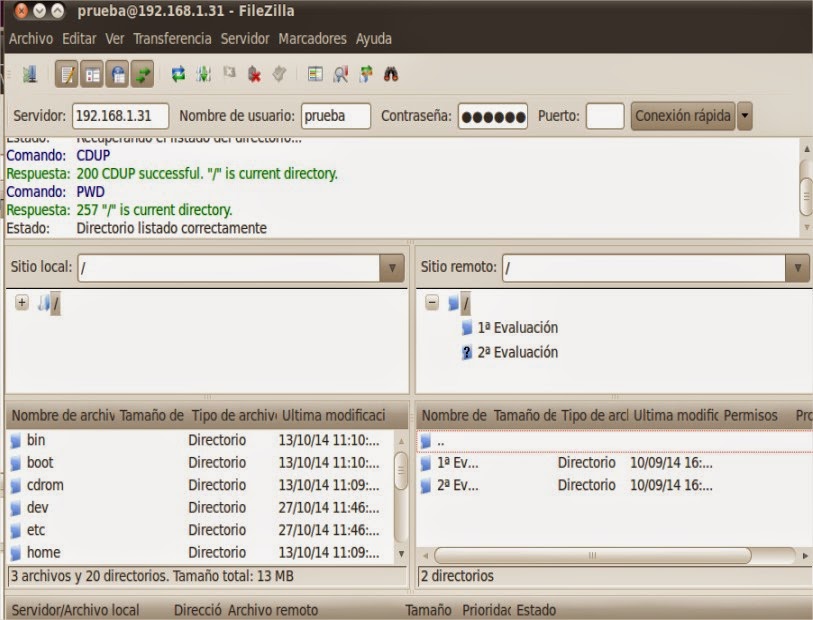This screenshot has height=620, width=813.
Task: Click the home folder icon
Action: (16, 553)
